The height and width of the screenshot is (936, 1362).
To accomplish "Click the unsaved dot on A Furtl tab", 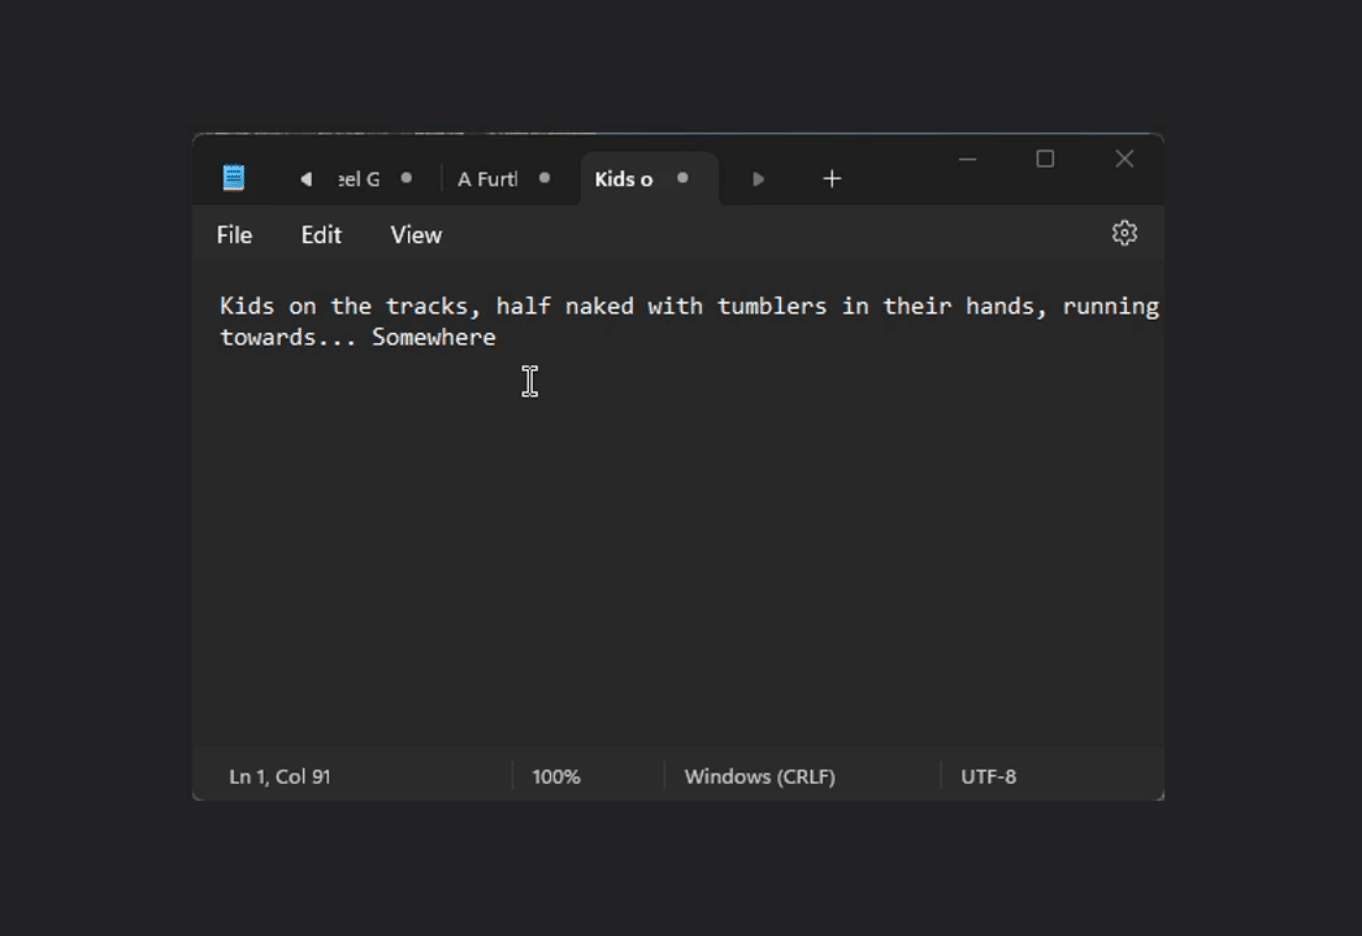I will point(545,178).
